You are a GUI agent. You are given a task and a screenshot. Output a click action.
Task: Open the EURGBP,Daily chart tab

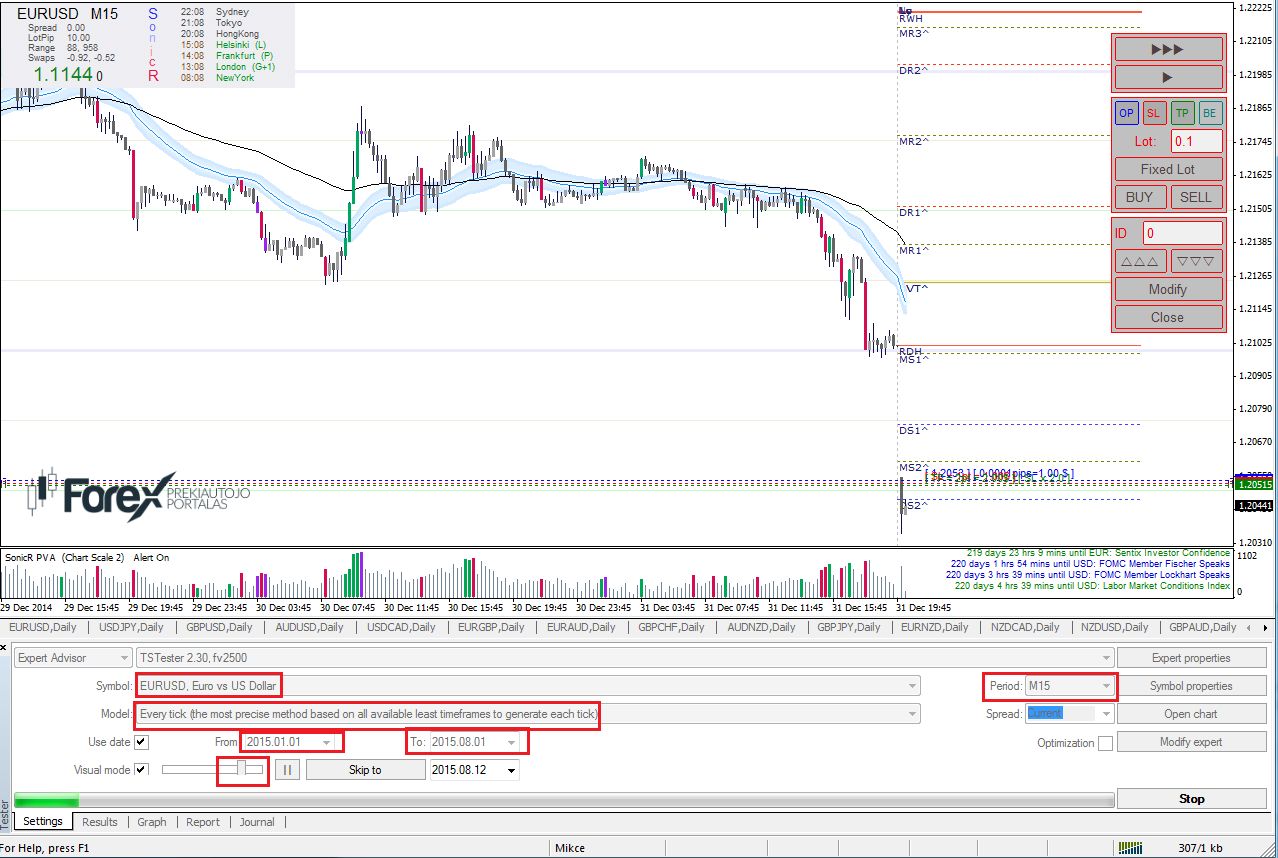tap(491, 627)
